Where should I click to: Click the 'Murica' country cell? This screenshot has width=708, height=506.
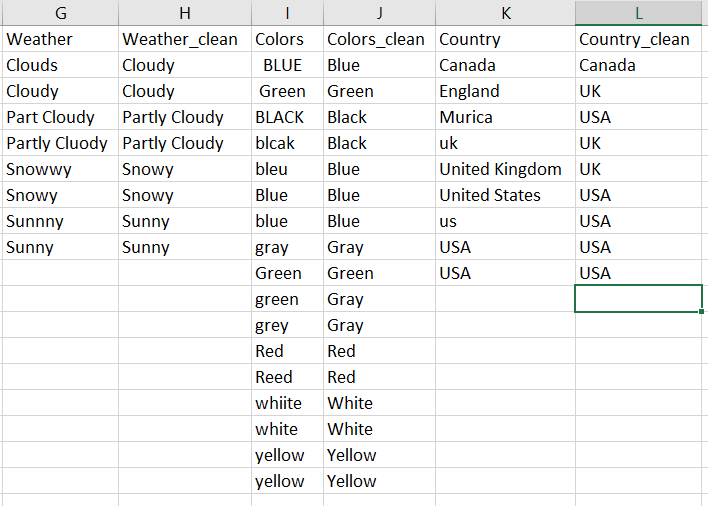pyautogui.click(x=466, y=118)
